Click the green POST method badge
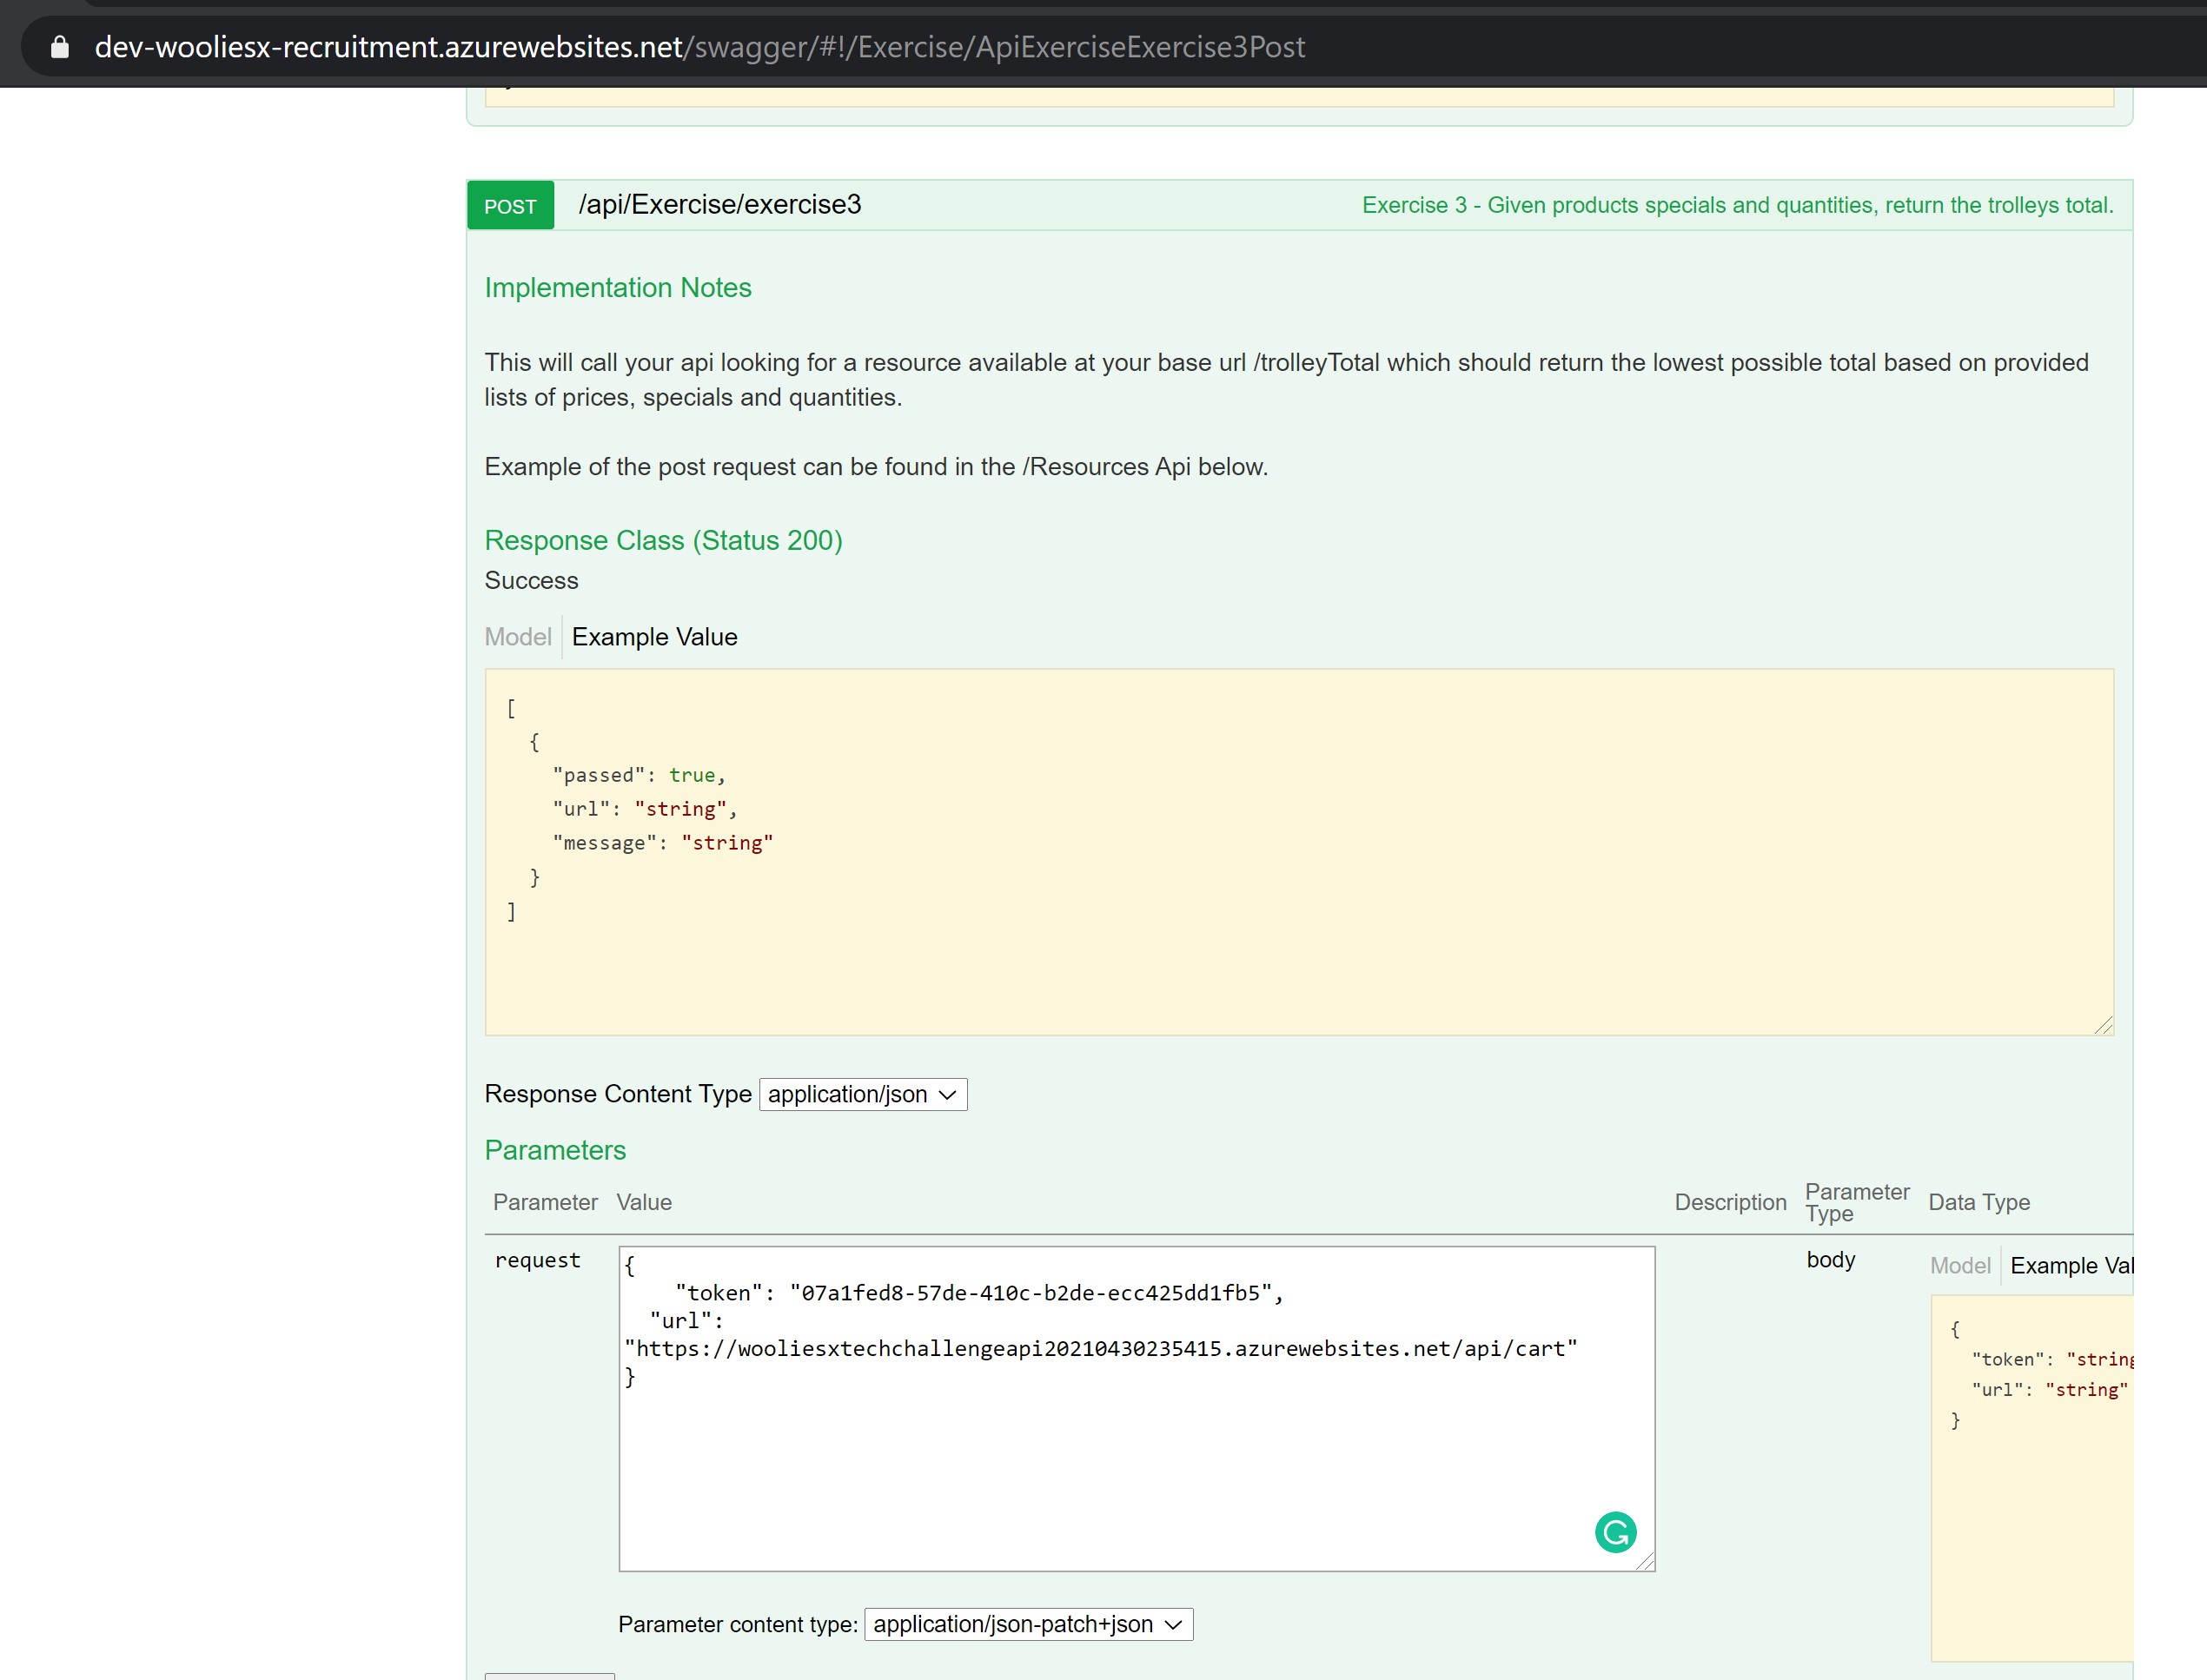 (510, 206)
